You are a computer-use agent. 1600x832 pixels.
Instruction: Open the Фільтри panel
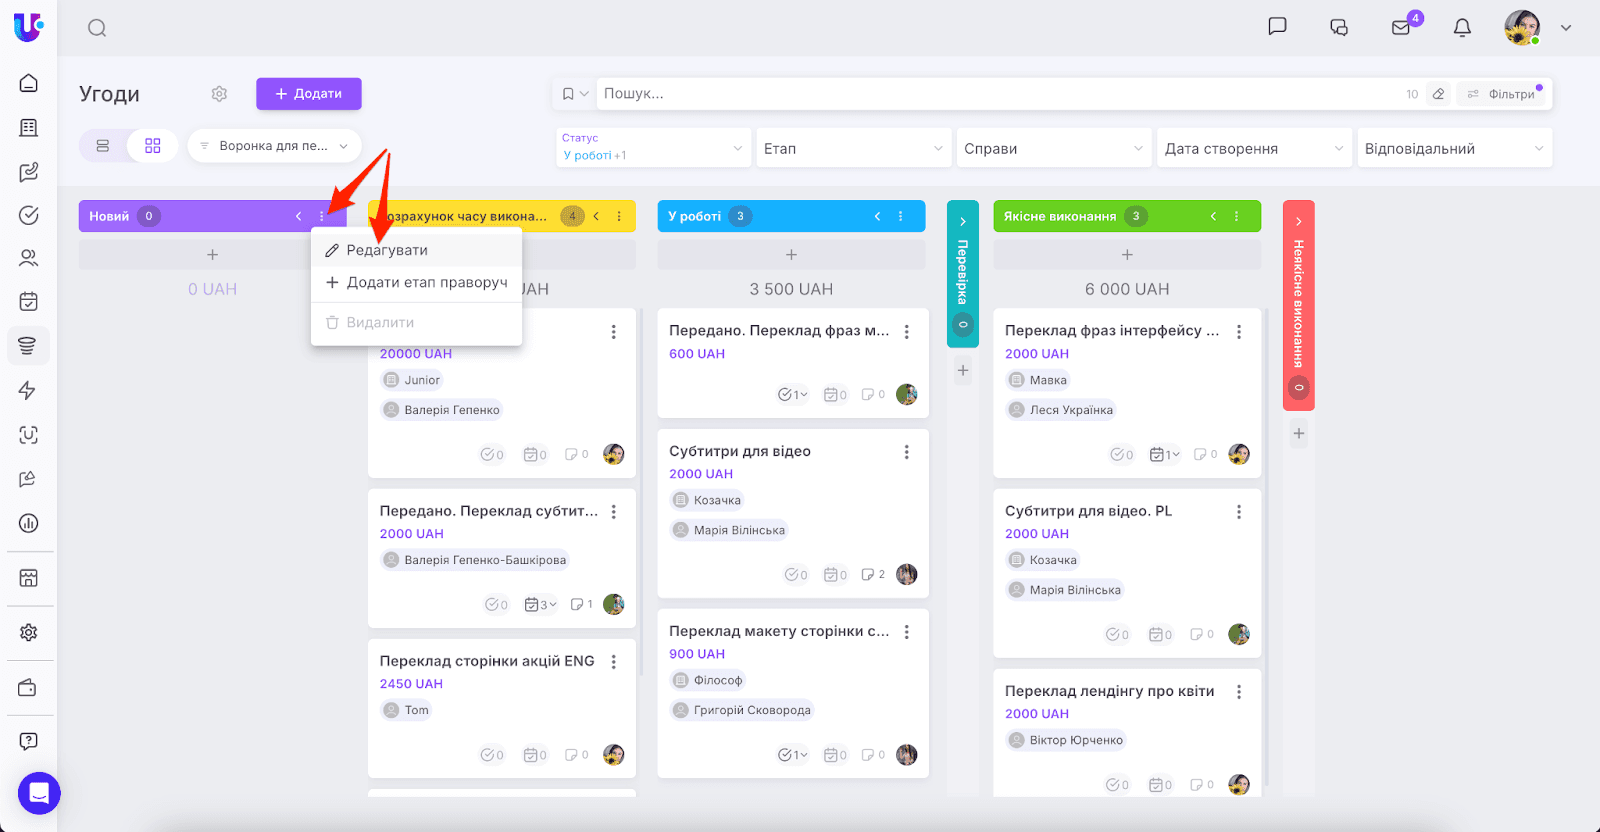tap(1503, 94)
